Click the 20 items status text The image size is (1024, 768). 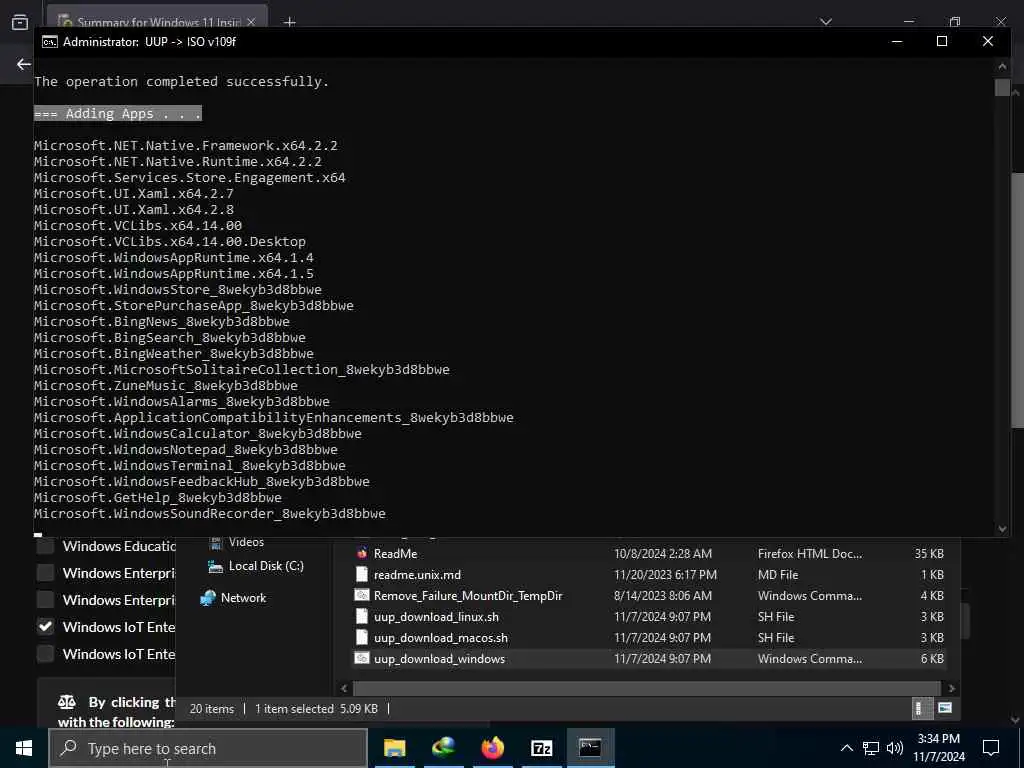[x=212, y=709]
